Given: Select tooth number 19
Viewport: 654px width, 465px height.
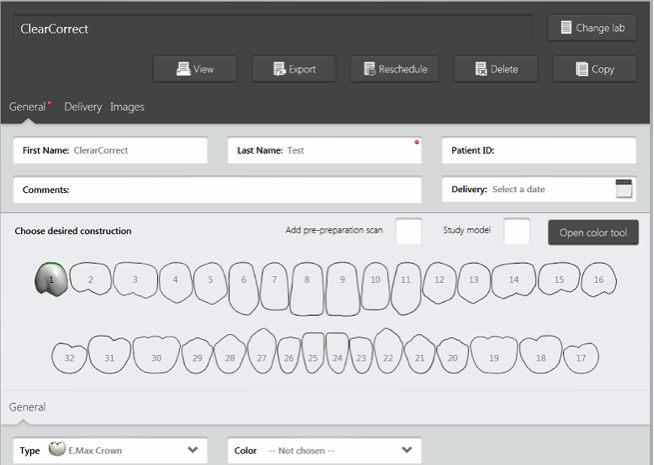Looking at the screenshot, I should click(494, 354).
